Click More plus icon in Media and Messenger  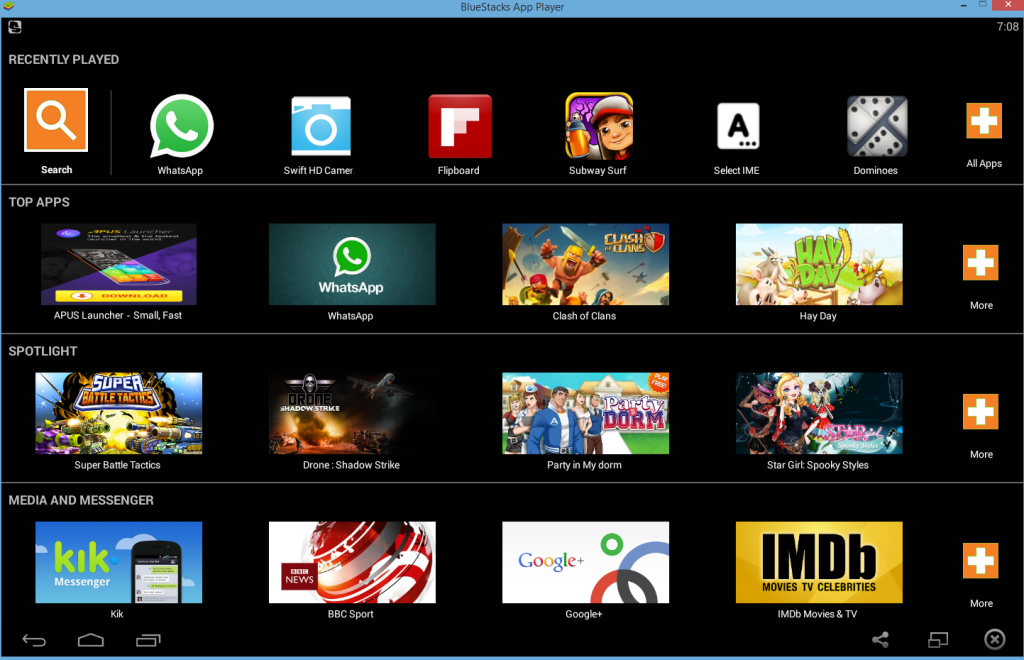(980, 560)
